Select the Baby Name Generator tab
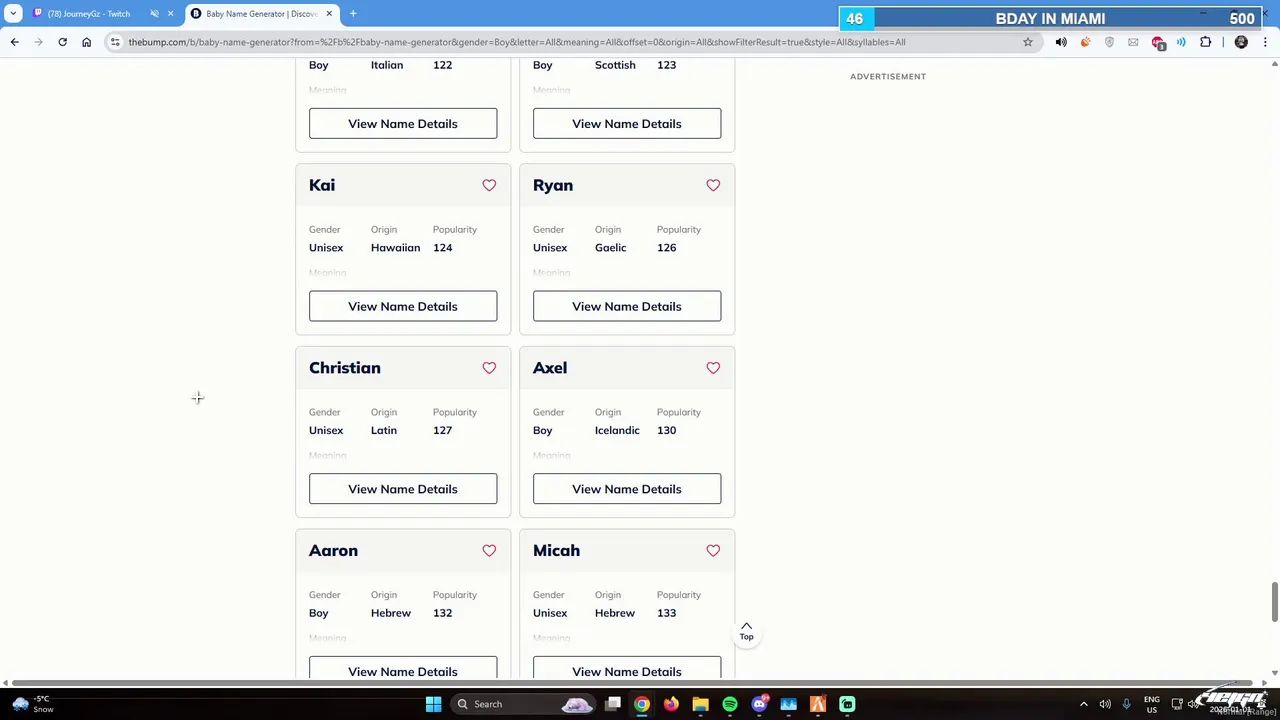Screen dimensions: 1280x720 click(262, 14)
